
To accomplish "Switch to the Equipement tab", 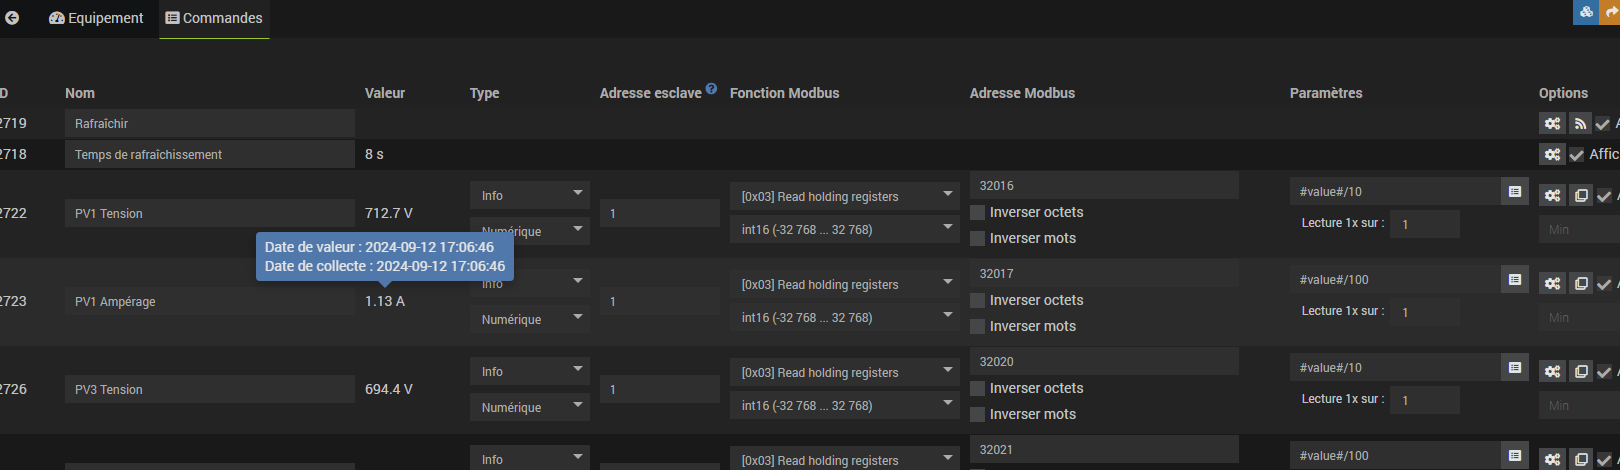I will pos(96,18).
